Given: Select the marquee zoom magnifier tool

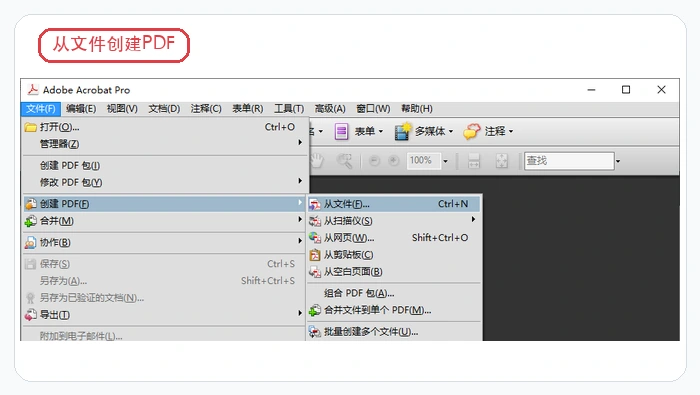Looking at the screenshot, I should (x=345, y=161).
